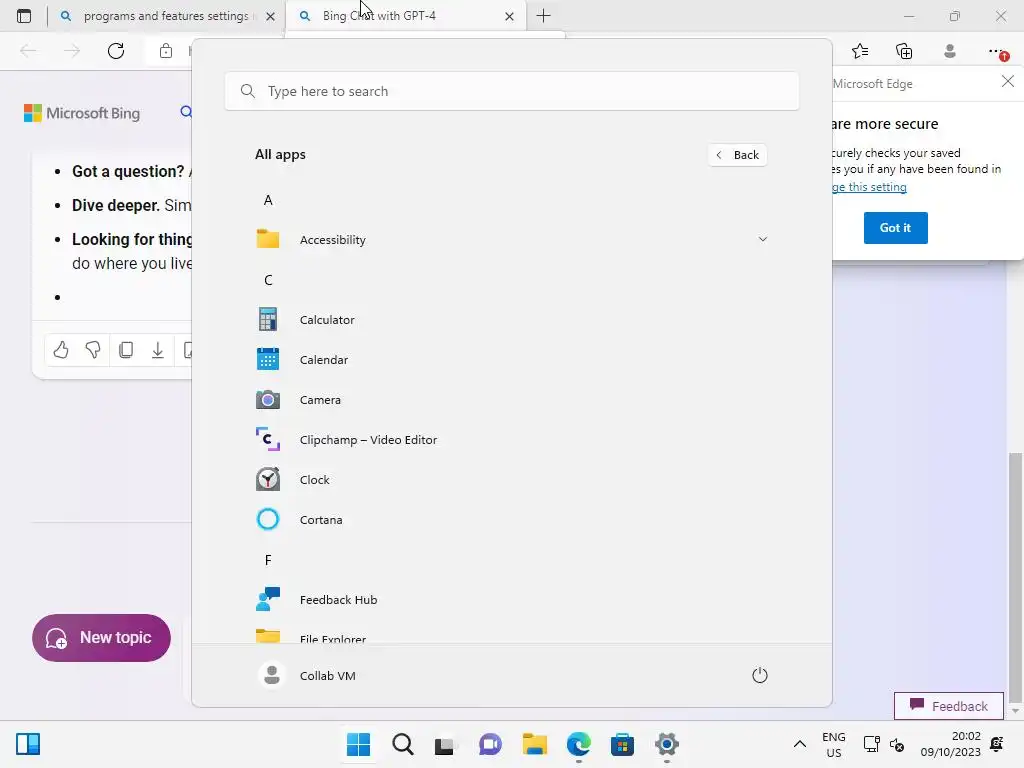The height and width of the screenshot is (768, 1024).
Task: Launch Clipchamp Video Editor
Action: click(x=511, y=440)
